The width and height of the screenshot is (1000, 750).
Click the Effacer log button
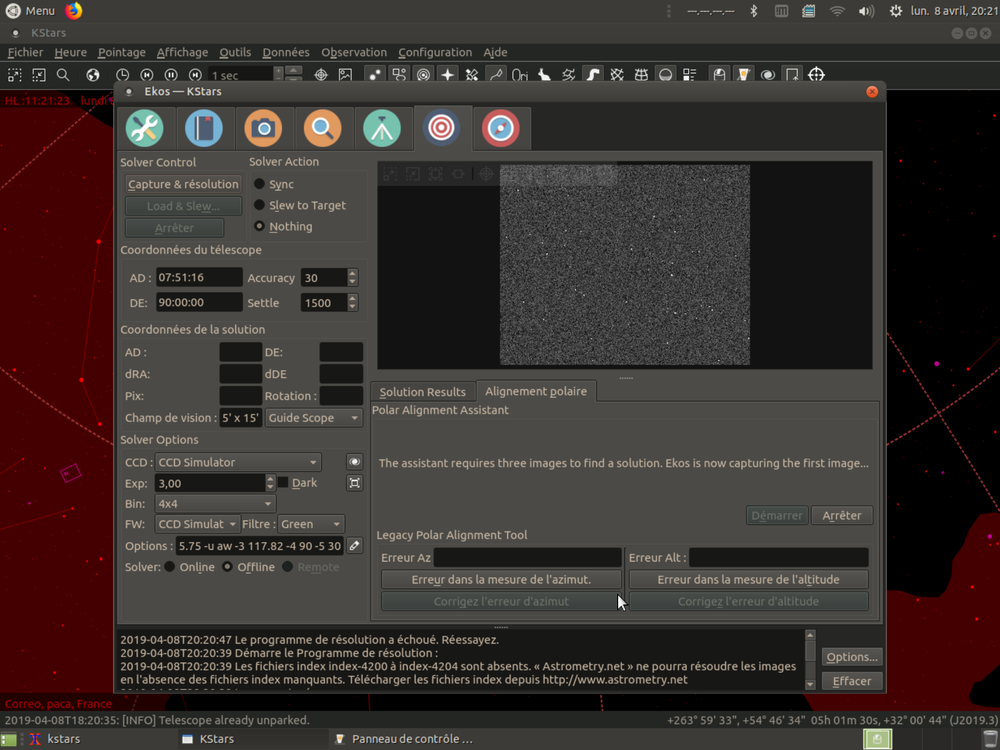851,681
